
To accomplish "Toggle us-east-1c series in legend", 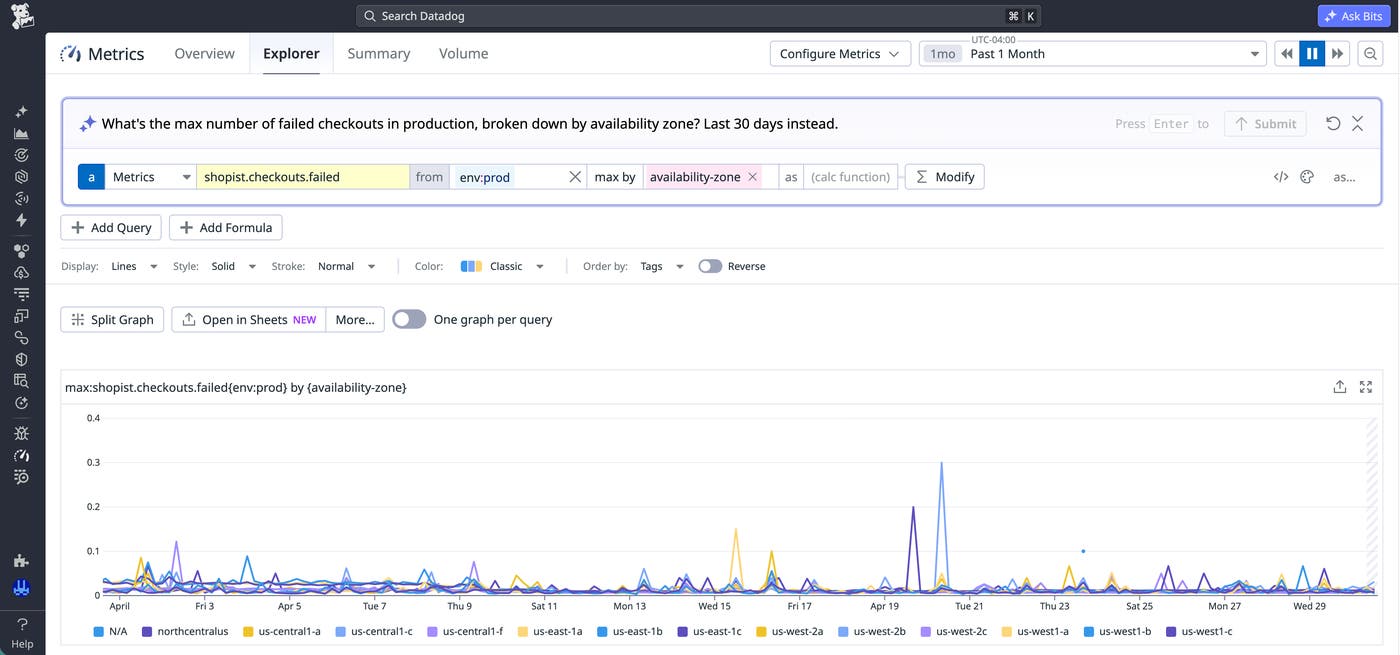I will coord(709,632).
